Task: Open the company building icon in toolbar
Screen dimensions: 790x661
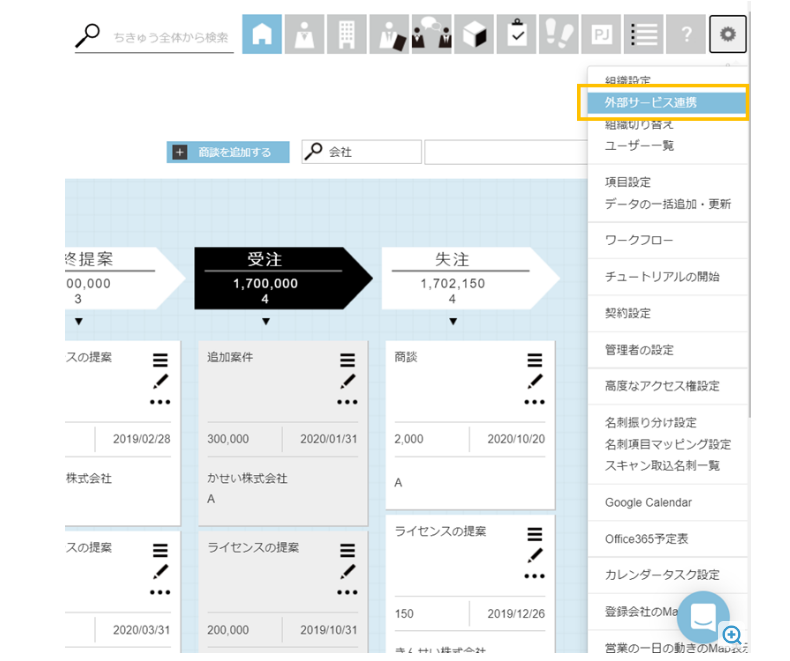Action: click(x=347, y=34)
